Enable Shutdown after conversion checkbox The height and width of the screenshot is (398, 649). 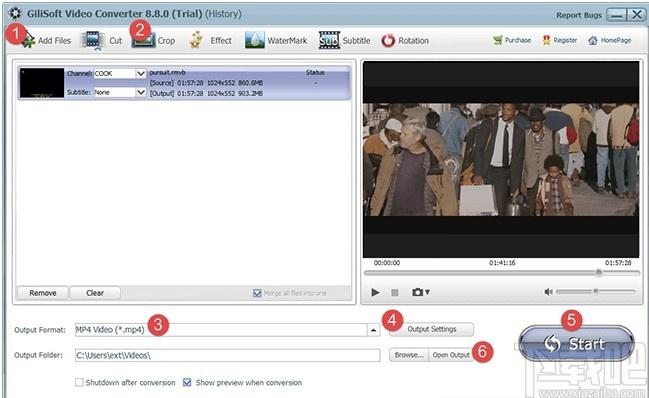[x=79, y=382]
